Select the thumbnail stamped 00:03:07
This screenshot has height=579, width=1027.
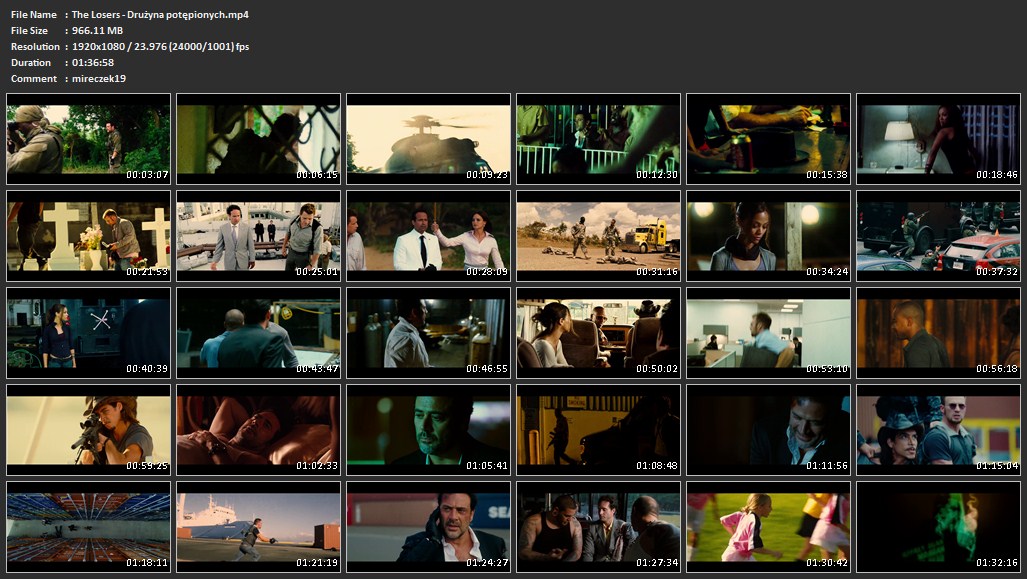tap(88, 139)
